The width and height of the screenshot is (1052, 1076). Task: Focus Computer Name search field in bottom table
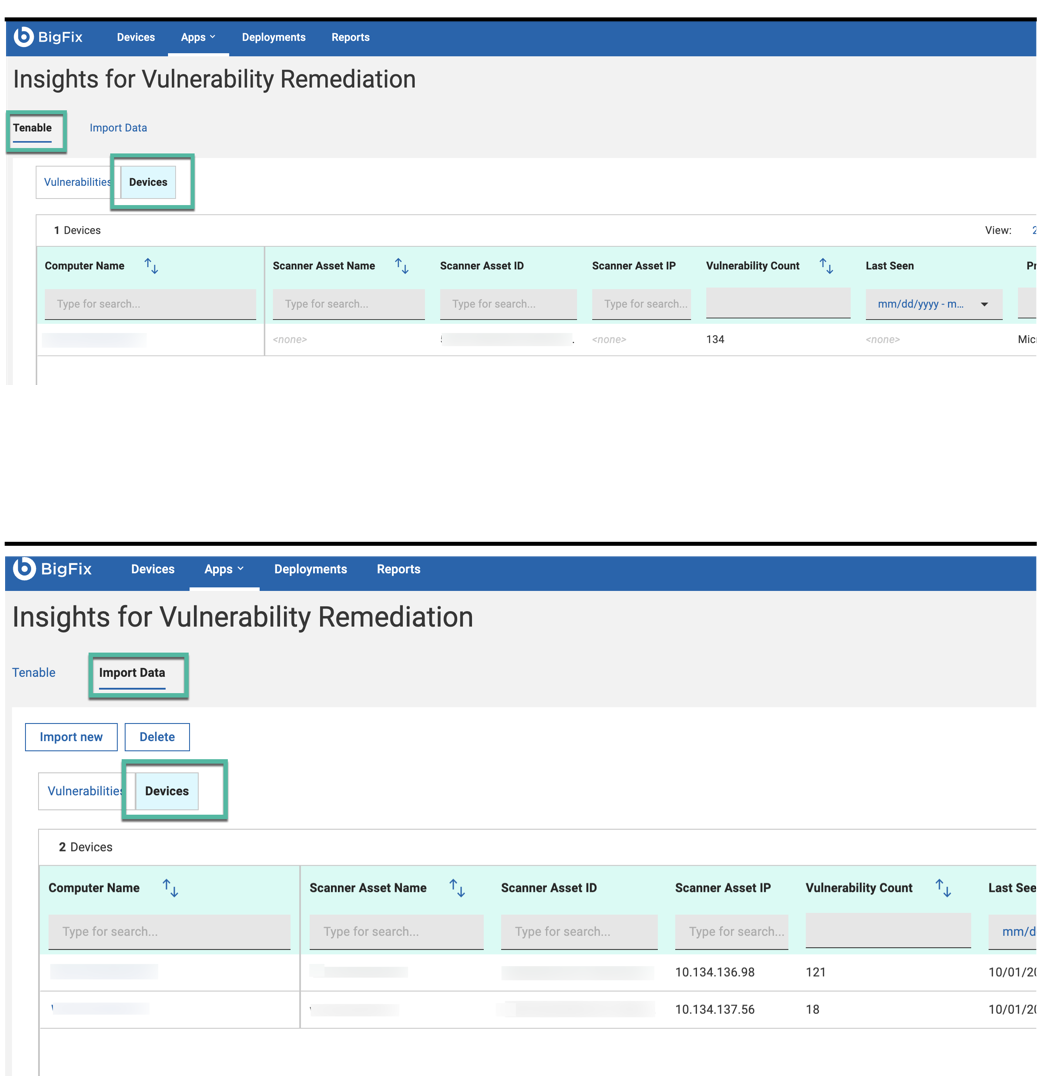click(170, 932)
